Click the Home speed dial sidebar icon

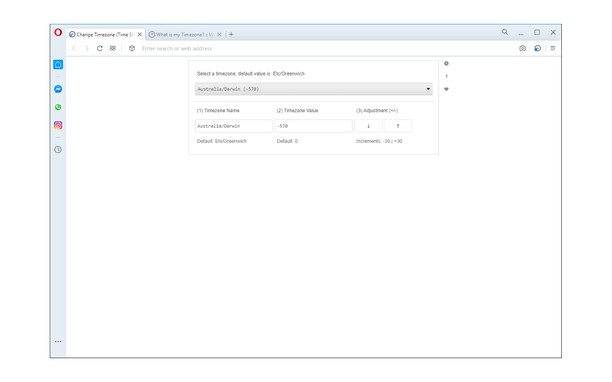coord(58,64)
